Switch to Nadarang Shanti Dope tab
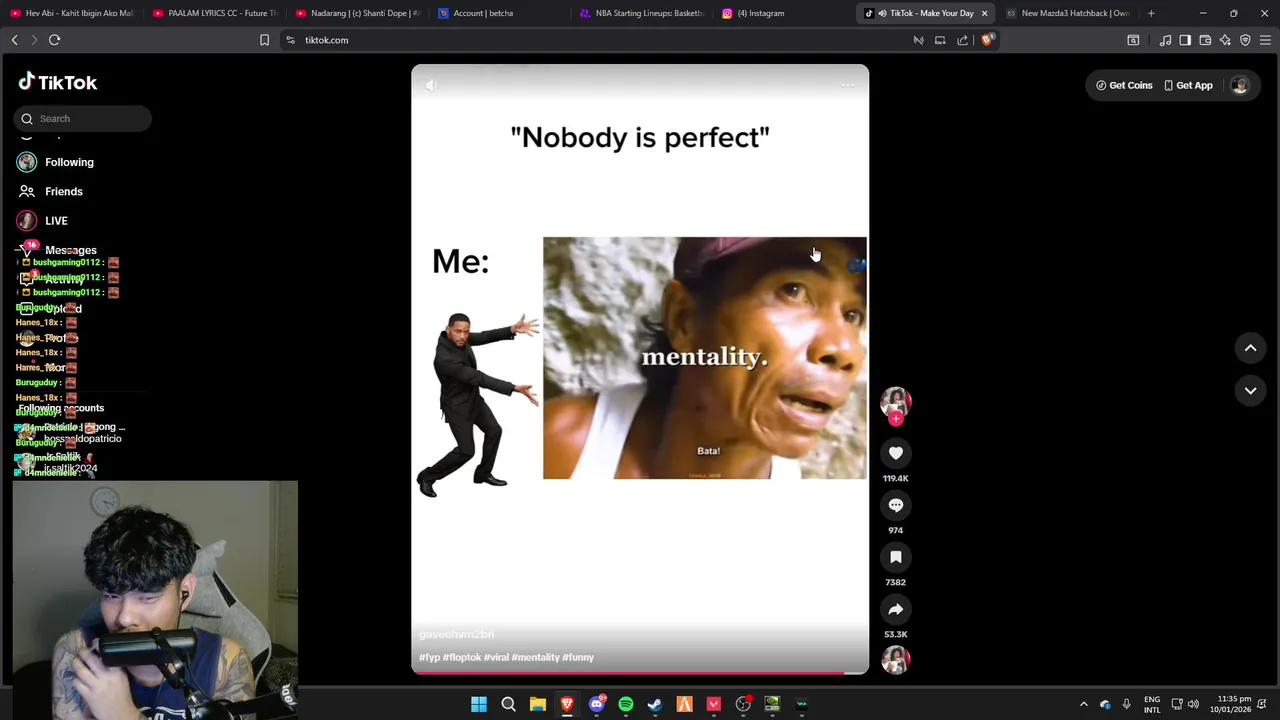 [x=357, y=13]
